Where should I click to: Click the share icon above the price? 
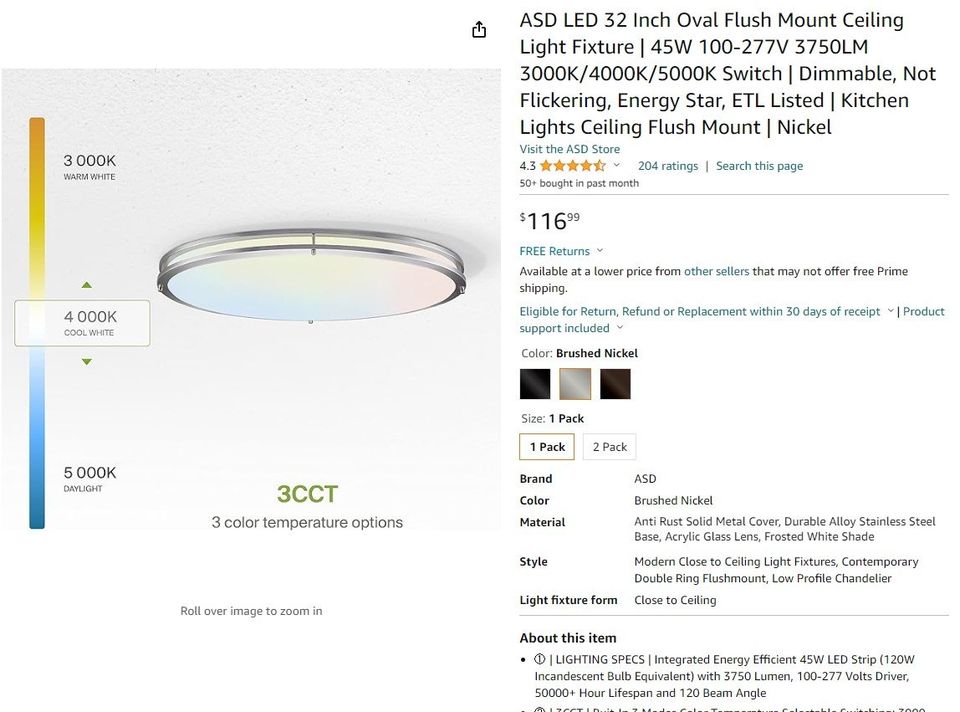tap(479, 29)
